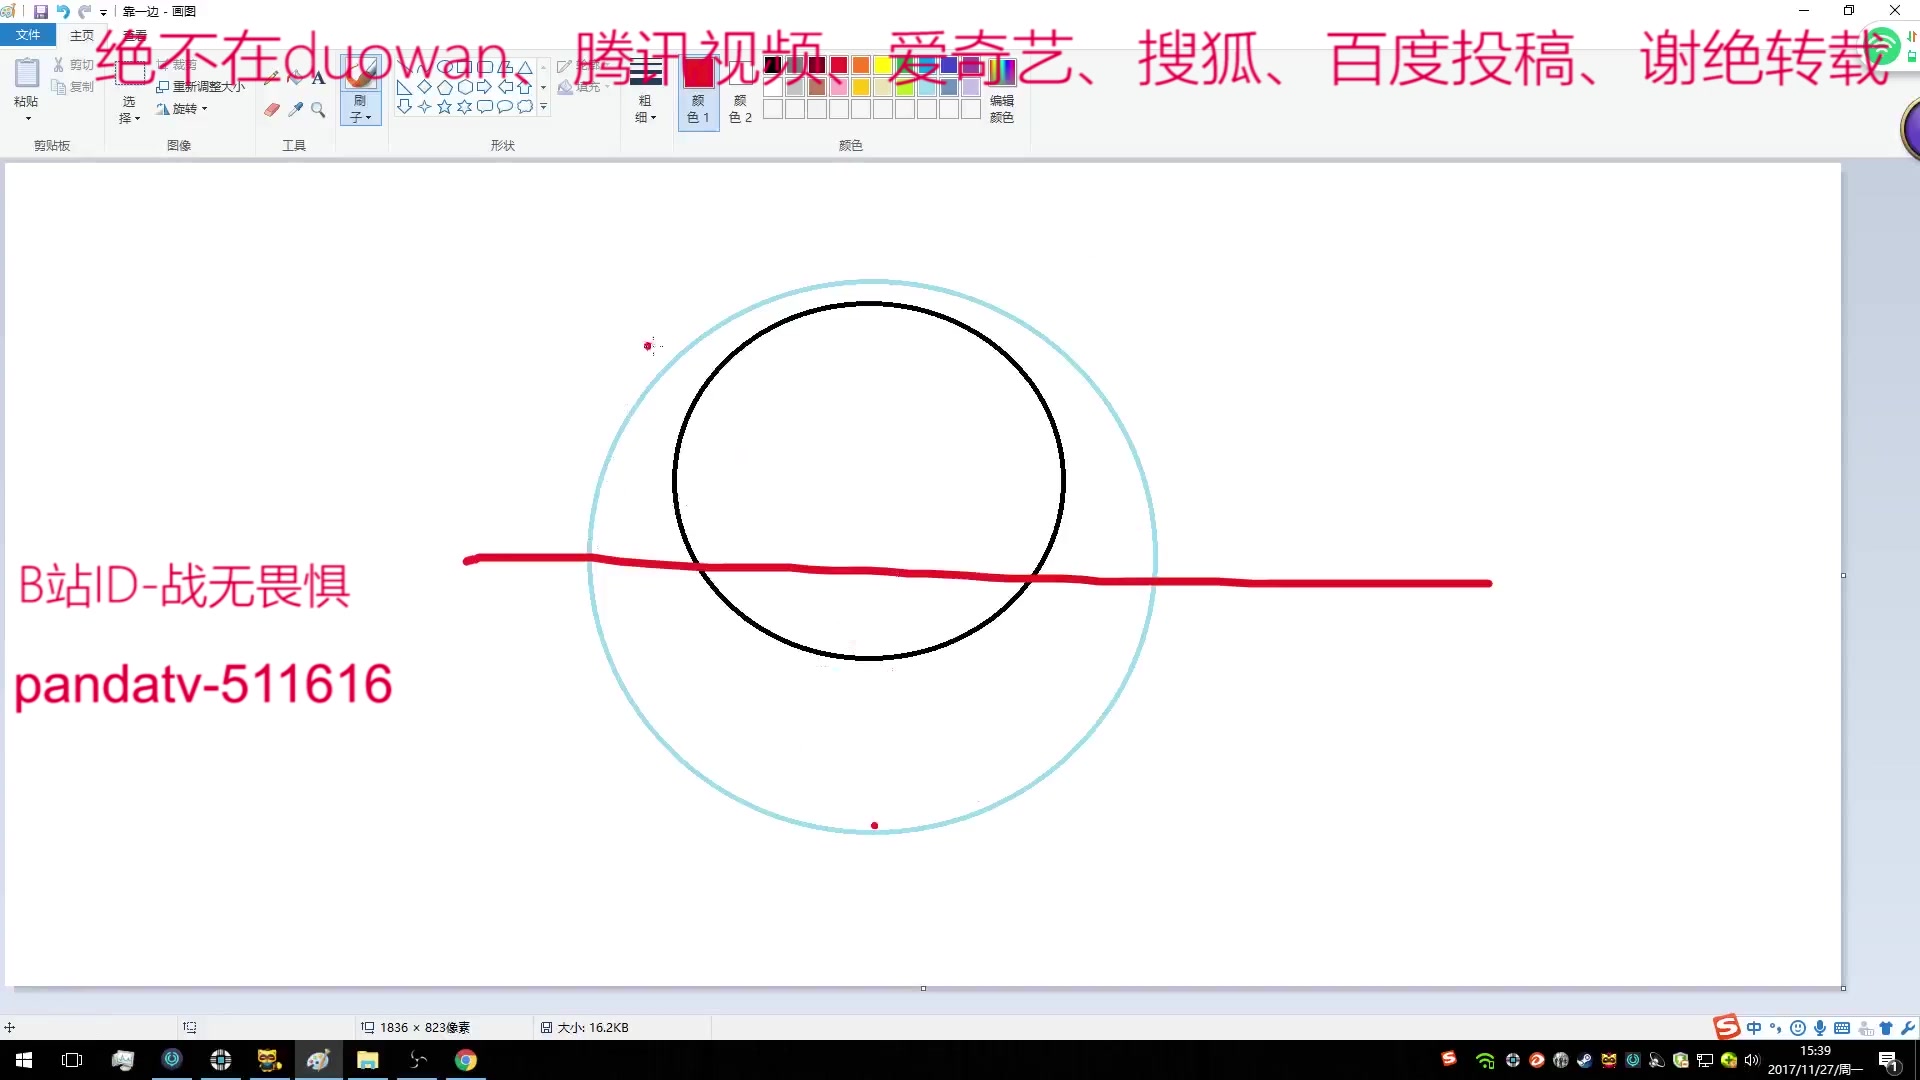Select the Eraser tool
This screenshot has width=1920, height=1080.
pos(272,109)
